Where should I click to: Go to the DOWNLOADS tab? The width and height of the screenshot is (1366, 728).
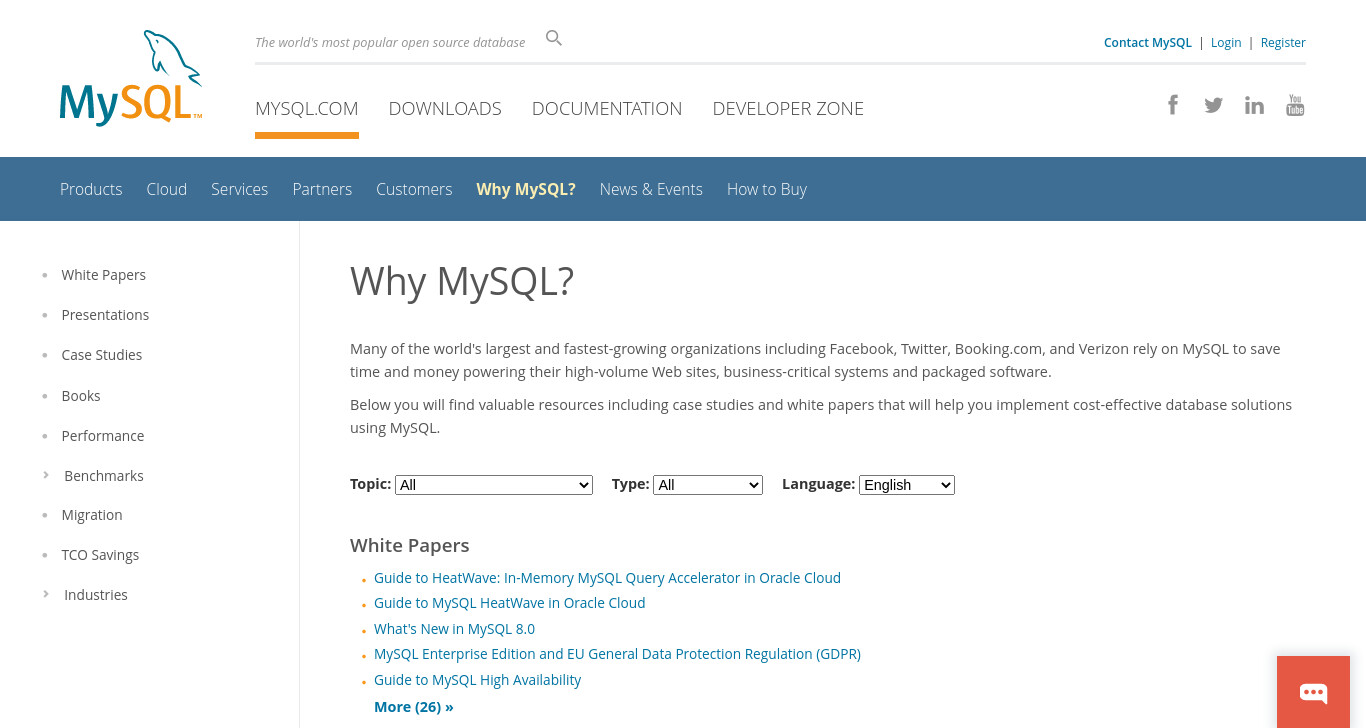point(445,108)
